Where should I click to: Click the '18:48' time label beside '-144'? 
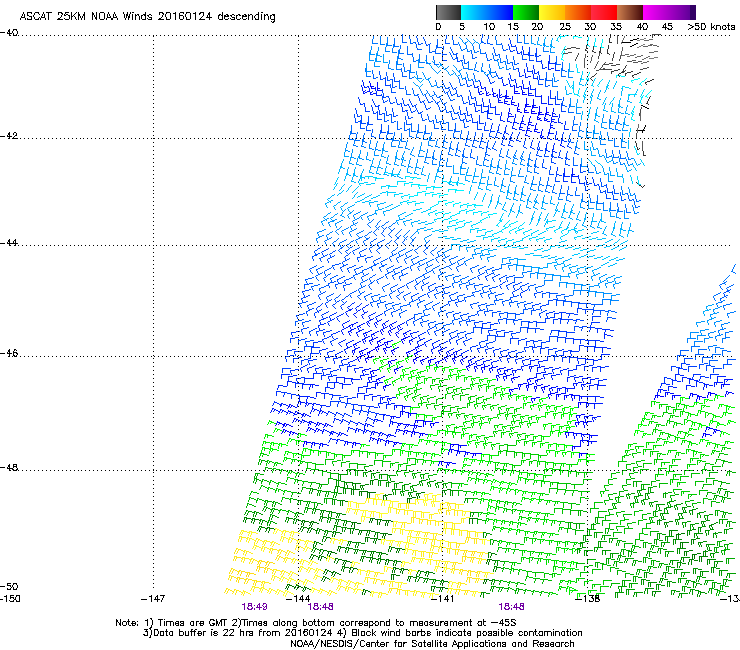click(x=320, y=607)
